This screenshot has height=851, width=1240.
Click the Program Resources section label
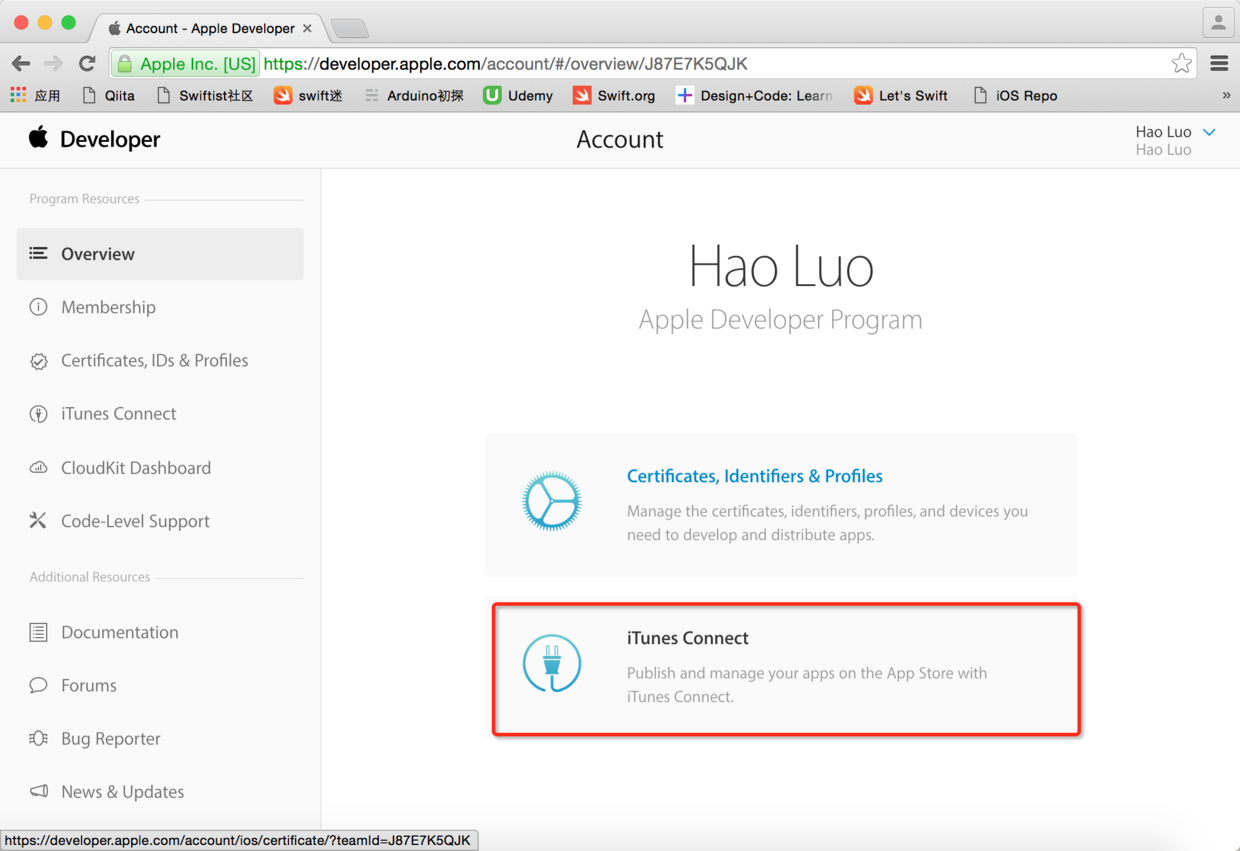[85, 199]
